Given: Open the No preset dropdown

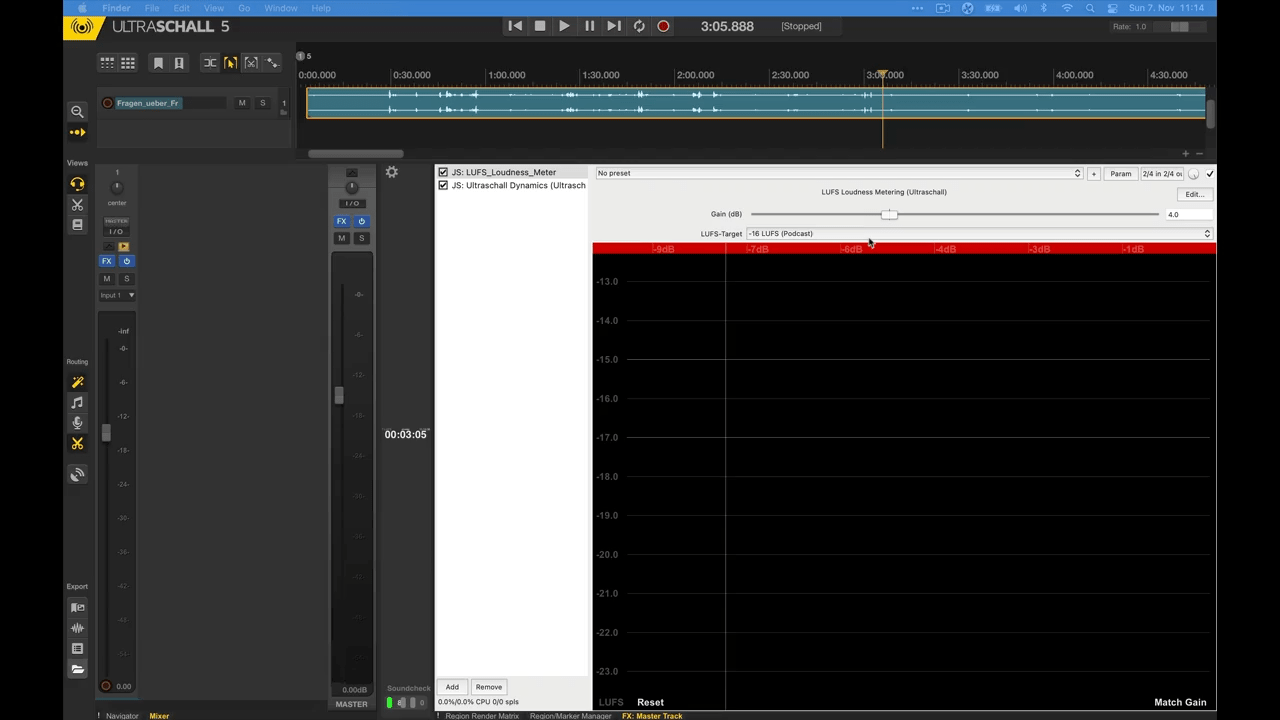Looking at the screenshot, I should click(839, 173).
